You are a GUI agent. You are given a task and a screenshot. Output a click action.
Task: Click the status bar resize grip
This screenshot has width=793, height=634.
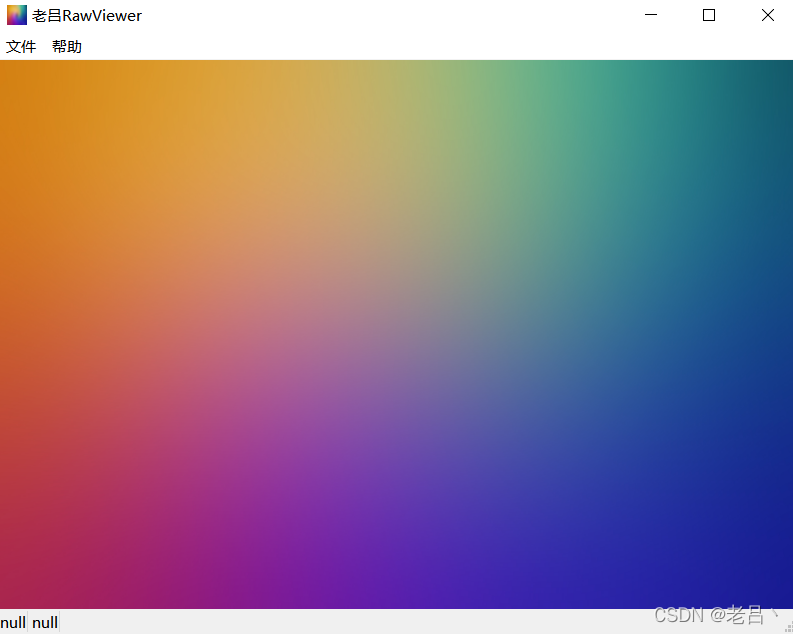[788, 628]
